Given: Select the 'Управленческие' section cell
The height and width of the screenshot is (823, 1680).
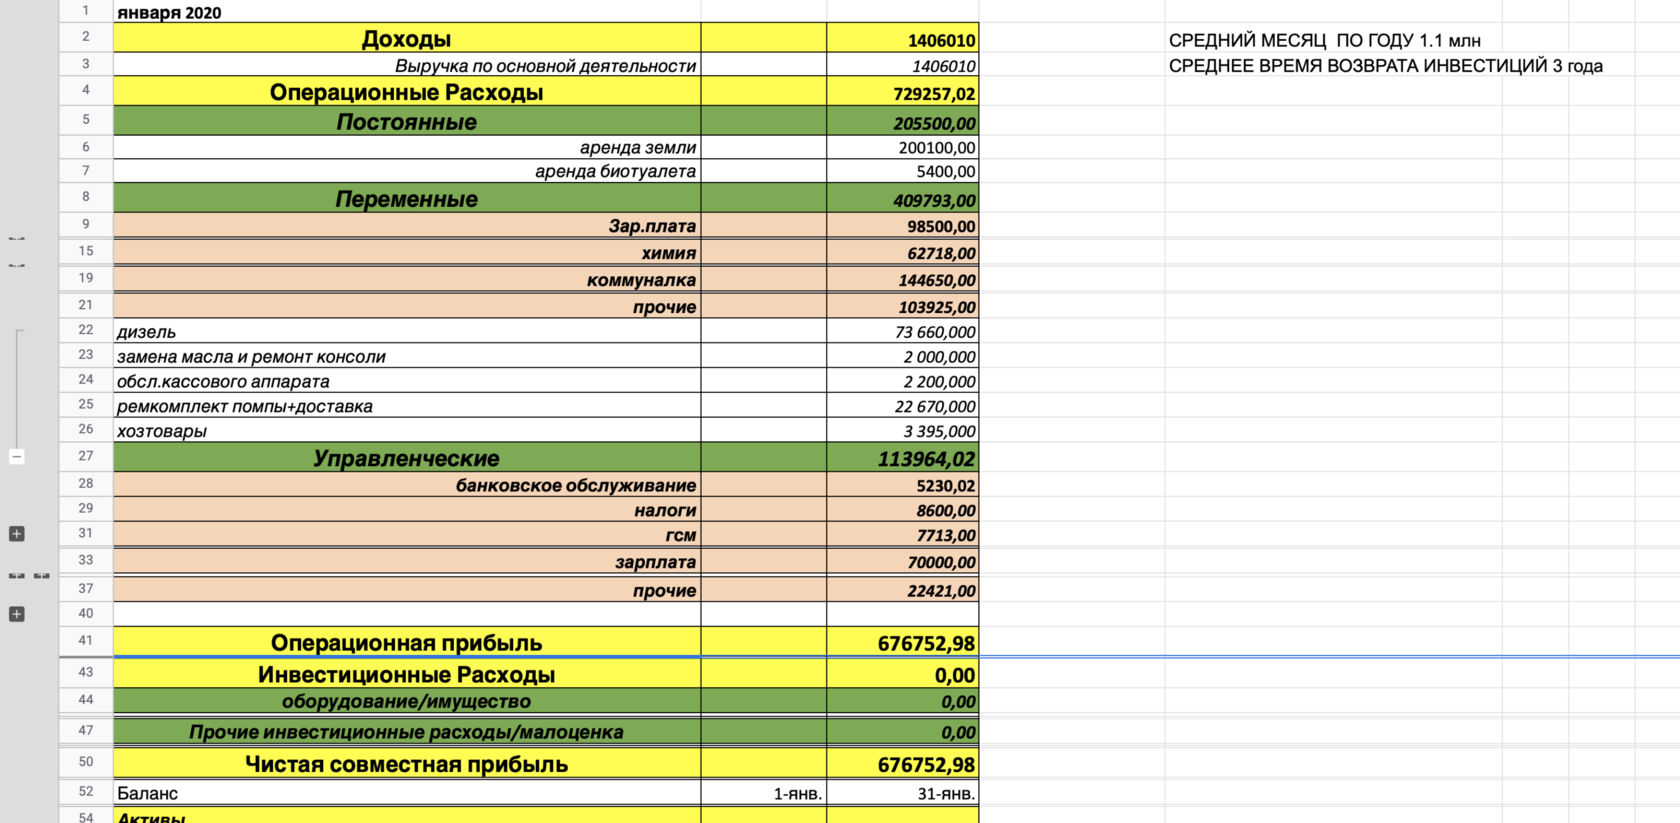Looking at the screenshot, I should (407, 458).
